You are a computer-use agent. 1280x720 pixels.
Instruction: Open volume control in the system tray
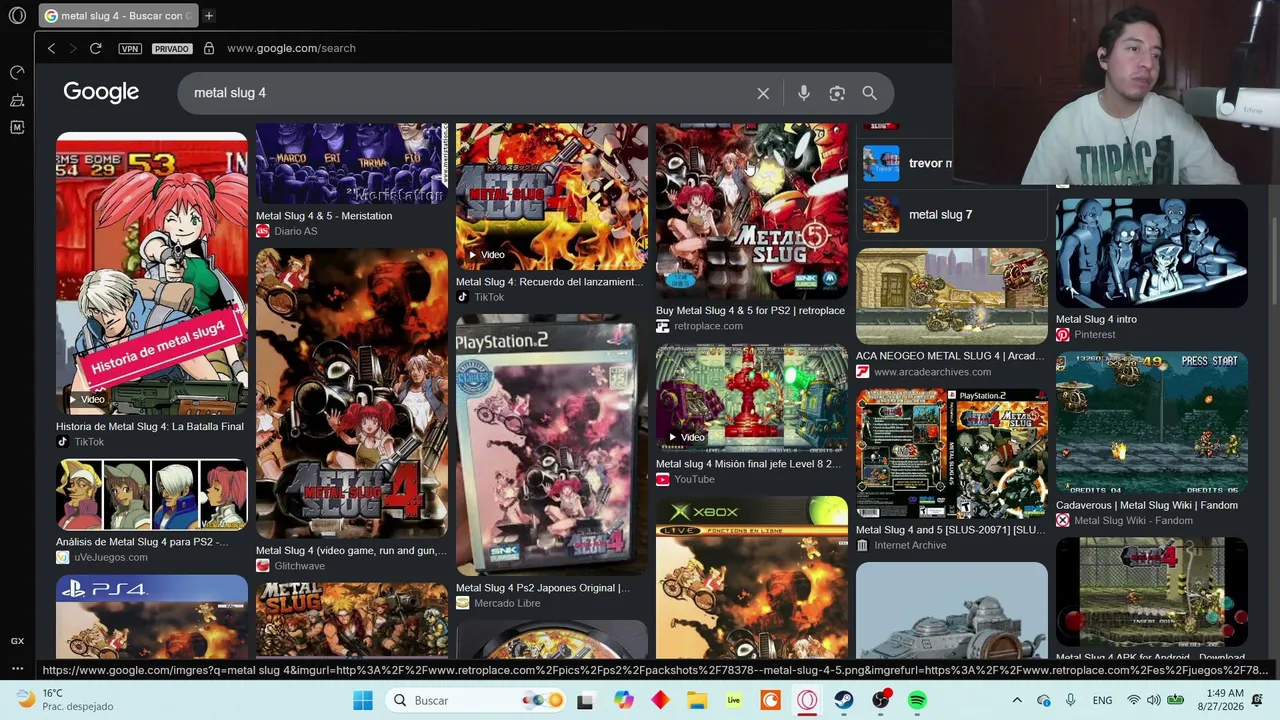(x=1154, y=700)
